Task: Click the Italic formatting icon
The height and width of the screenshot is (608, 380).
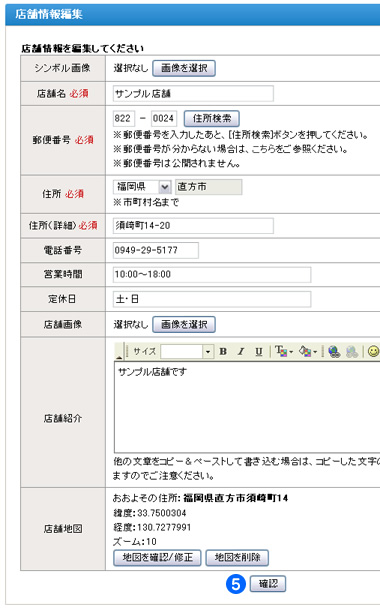Action: pyautogui.click(x=241, y=351)
